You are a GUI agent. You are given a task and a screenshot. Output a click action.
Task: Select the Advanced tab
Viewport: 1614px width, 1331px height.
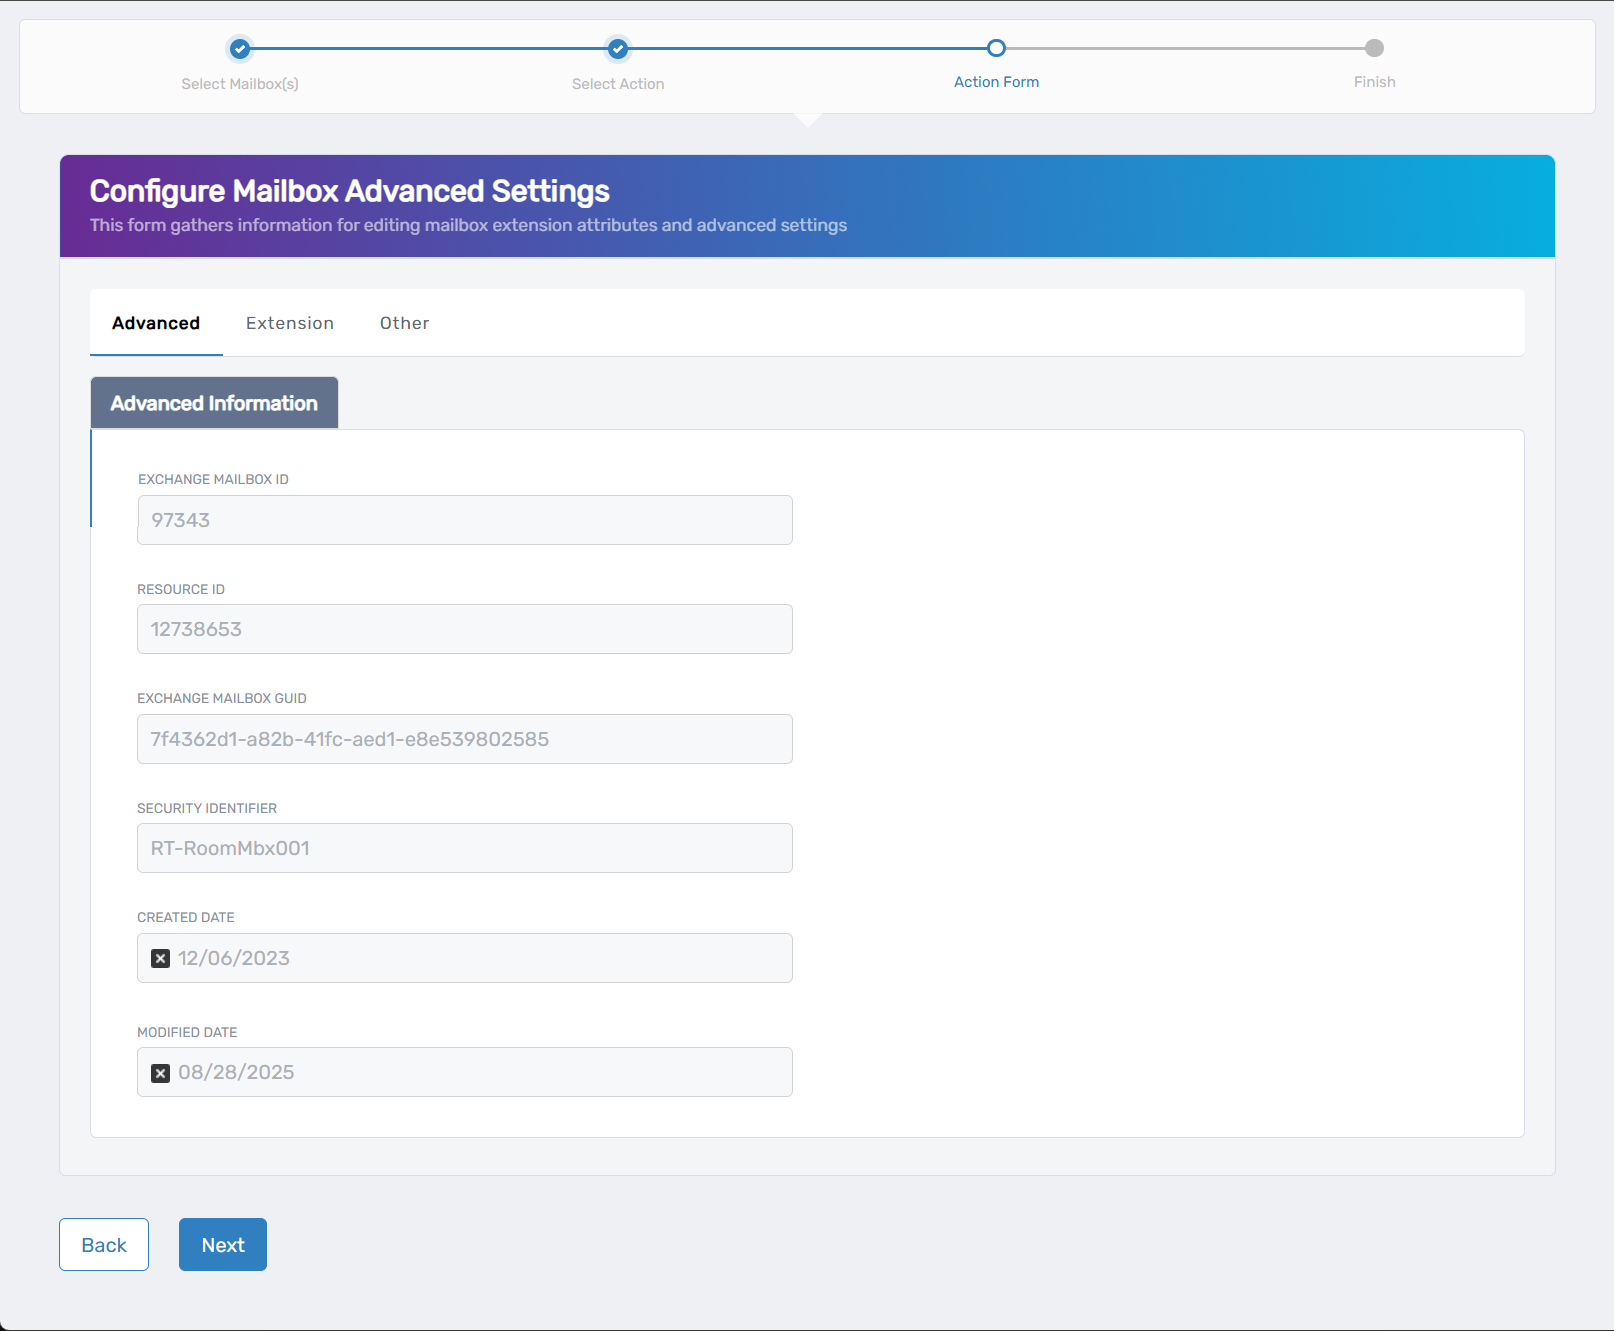pyautogui.click(x=155, y=322)
